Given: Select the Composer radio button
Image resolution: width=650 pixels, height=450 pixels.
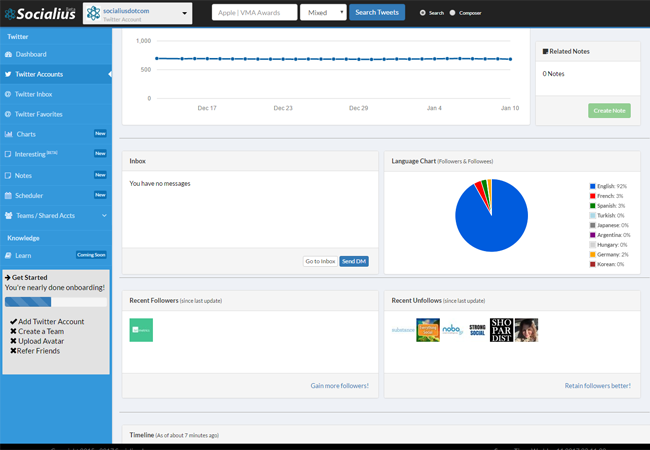Looking at the screenshot, I should [x=452, y=13].
